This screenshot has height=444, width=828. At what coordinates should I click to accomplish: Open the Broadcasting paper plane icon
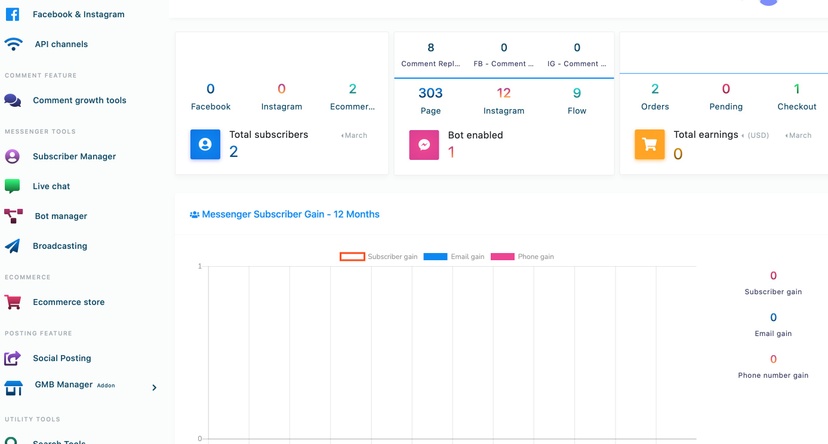(12, 246)
